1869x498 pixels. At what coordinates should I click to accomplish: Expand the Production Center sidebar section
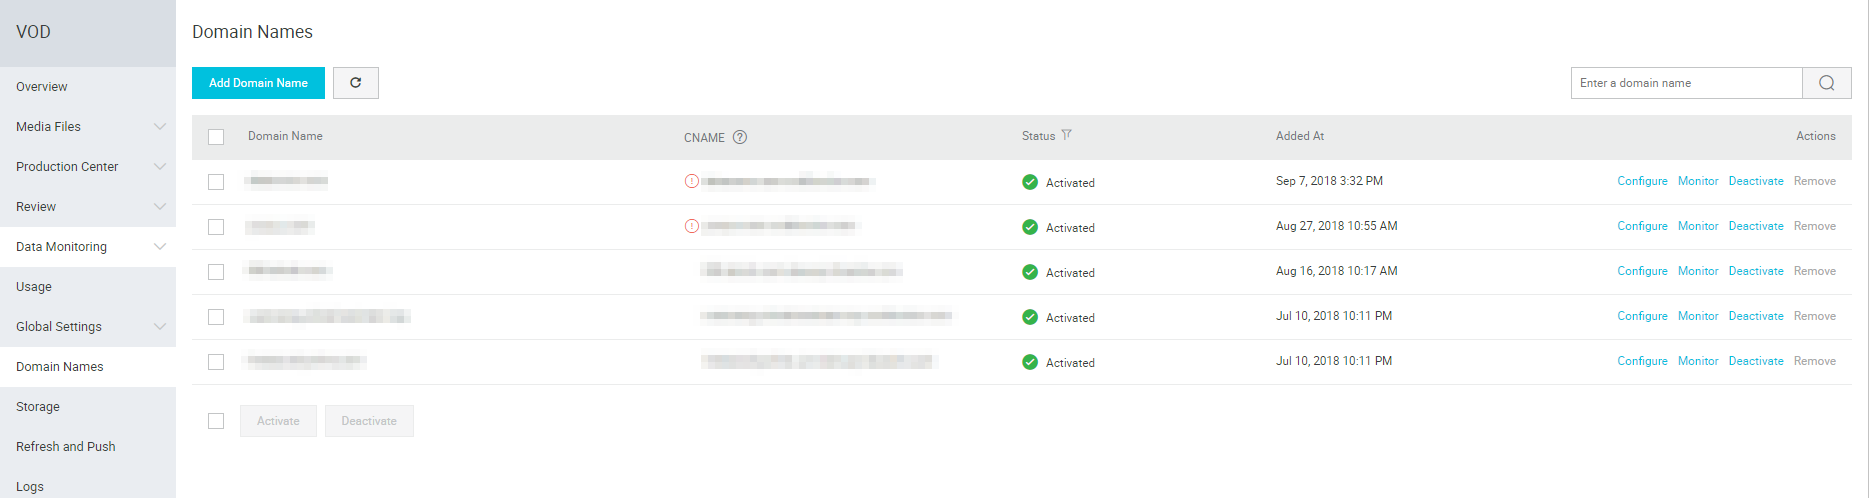pyautogui.click(x=88, y=166)
